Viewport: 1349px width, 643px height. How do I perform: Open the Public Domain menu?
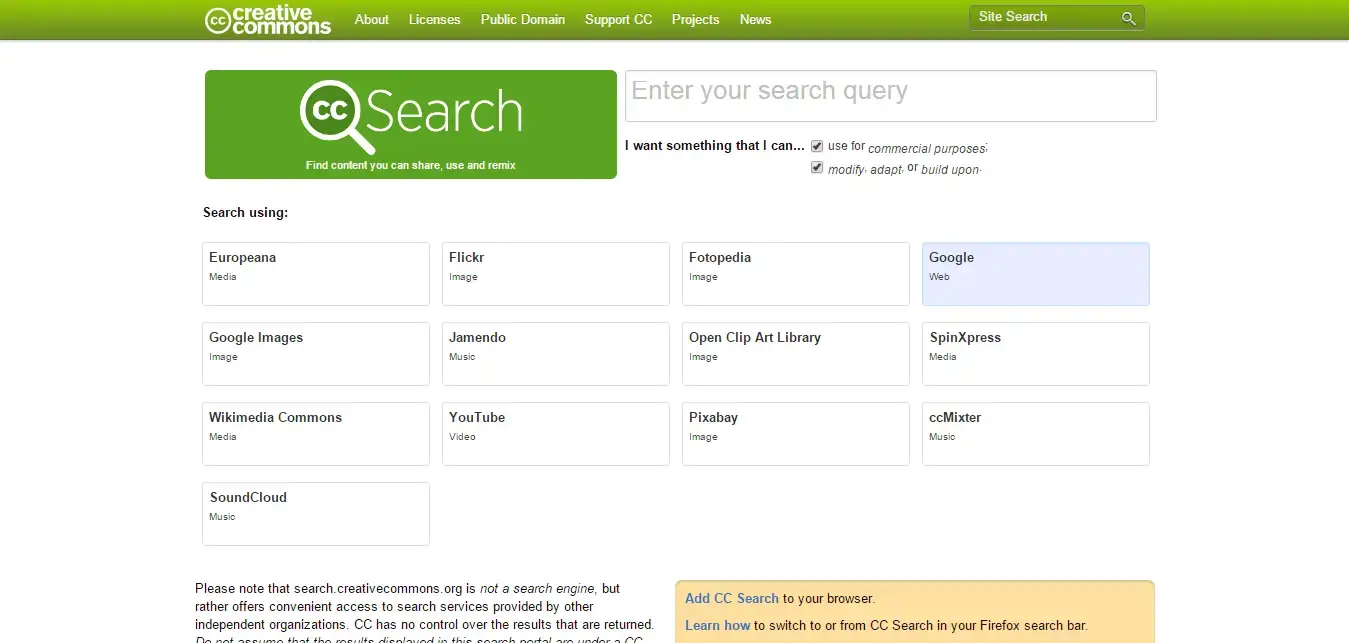(522, 19)
